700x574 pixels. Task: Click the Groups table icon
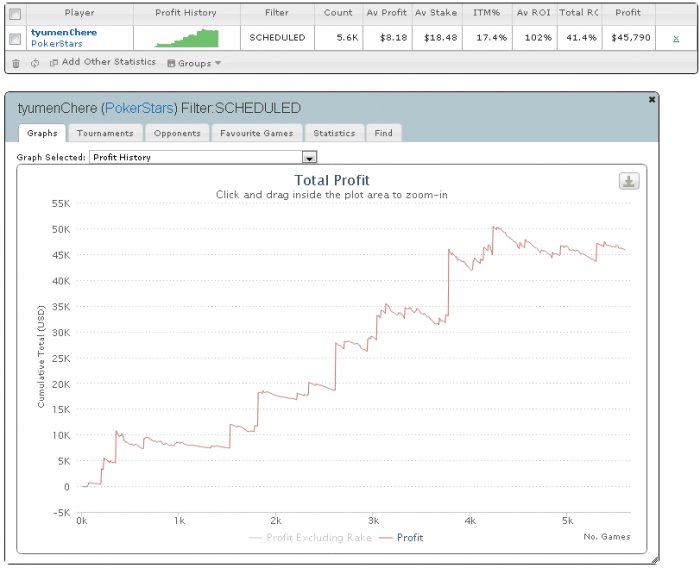tap(171, 63)
